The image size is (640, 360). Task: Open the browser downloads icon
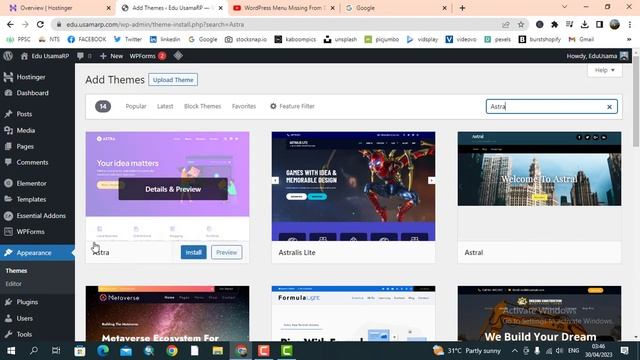pos(584,24)
